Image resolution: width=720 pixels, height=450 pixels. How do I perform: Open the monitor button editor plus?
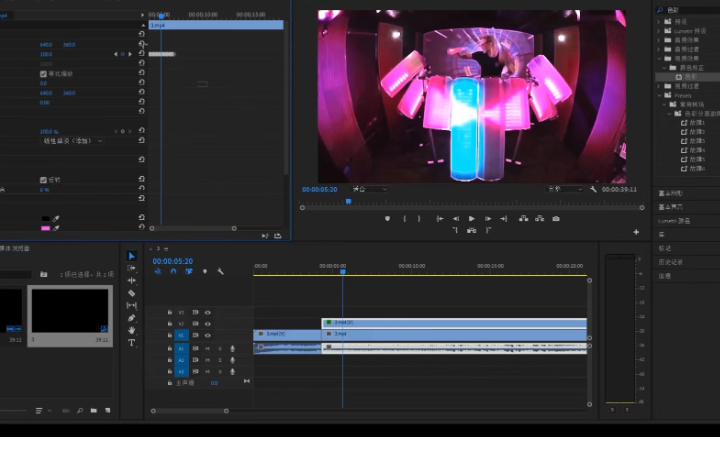click(x=636, y=232)
